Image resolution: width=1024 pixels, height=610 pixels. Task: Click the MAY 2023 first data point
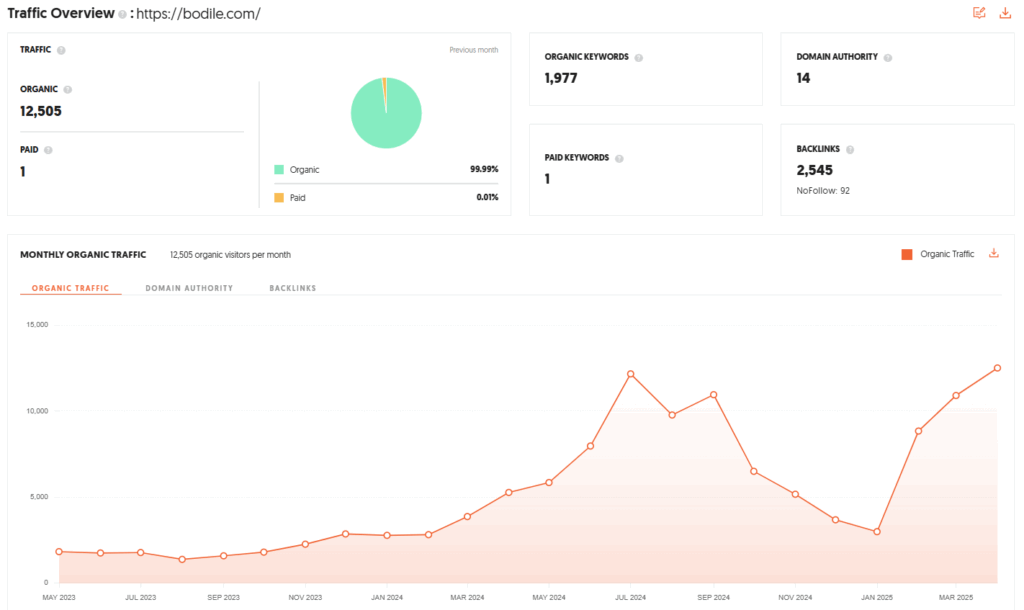pos(59,552)
